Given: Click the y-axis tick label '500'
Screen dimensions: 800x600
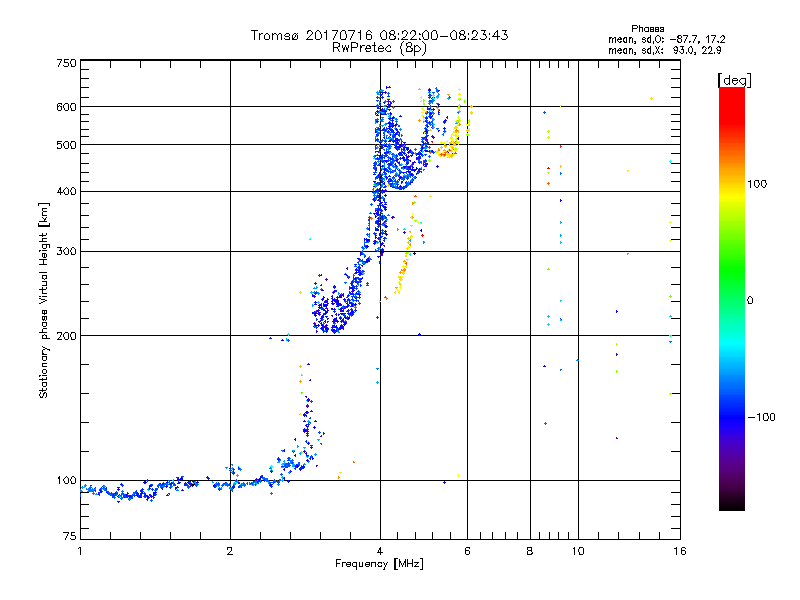Looking at the screenshot, I should tap(67, 145).
